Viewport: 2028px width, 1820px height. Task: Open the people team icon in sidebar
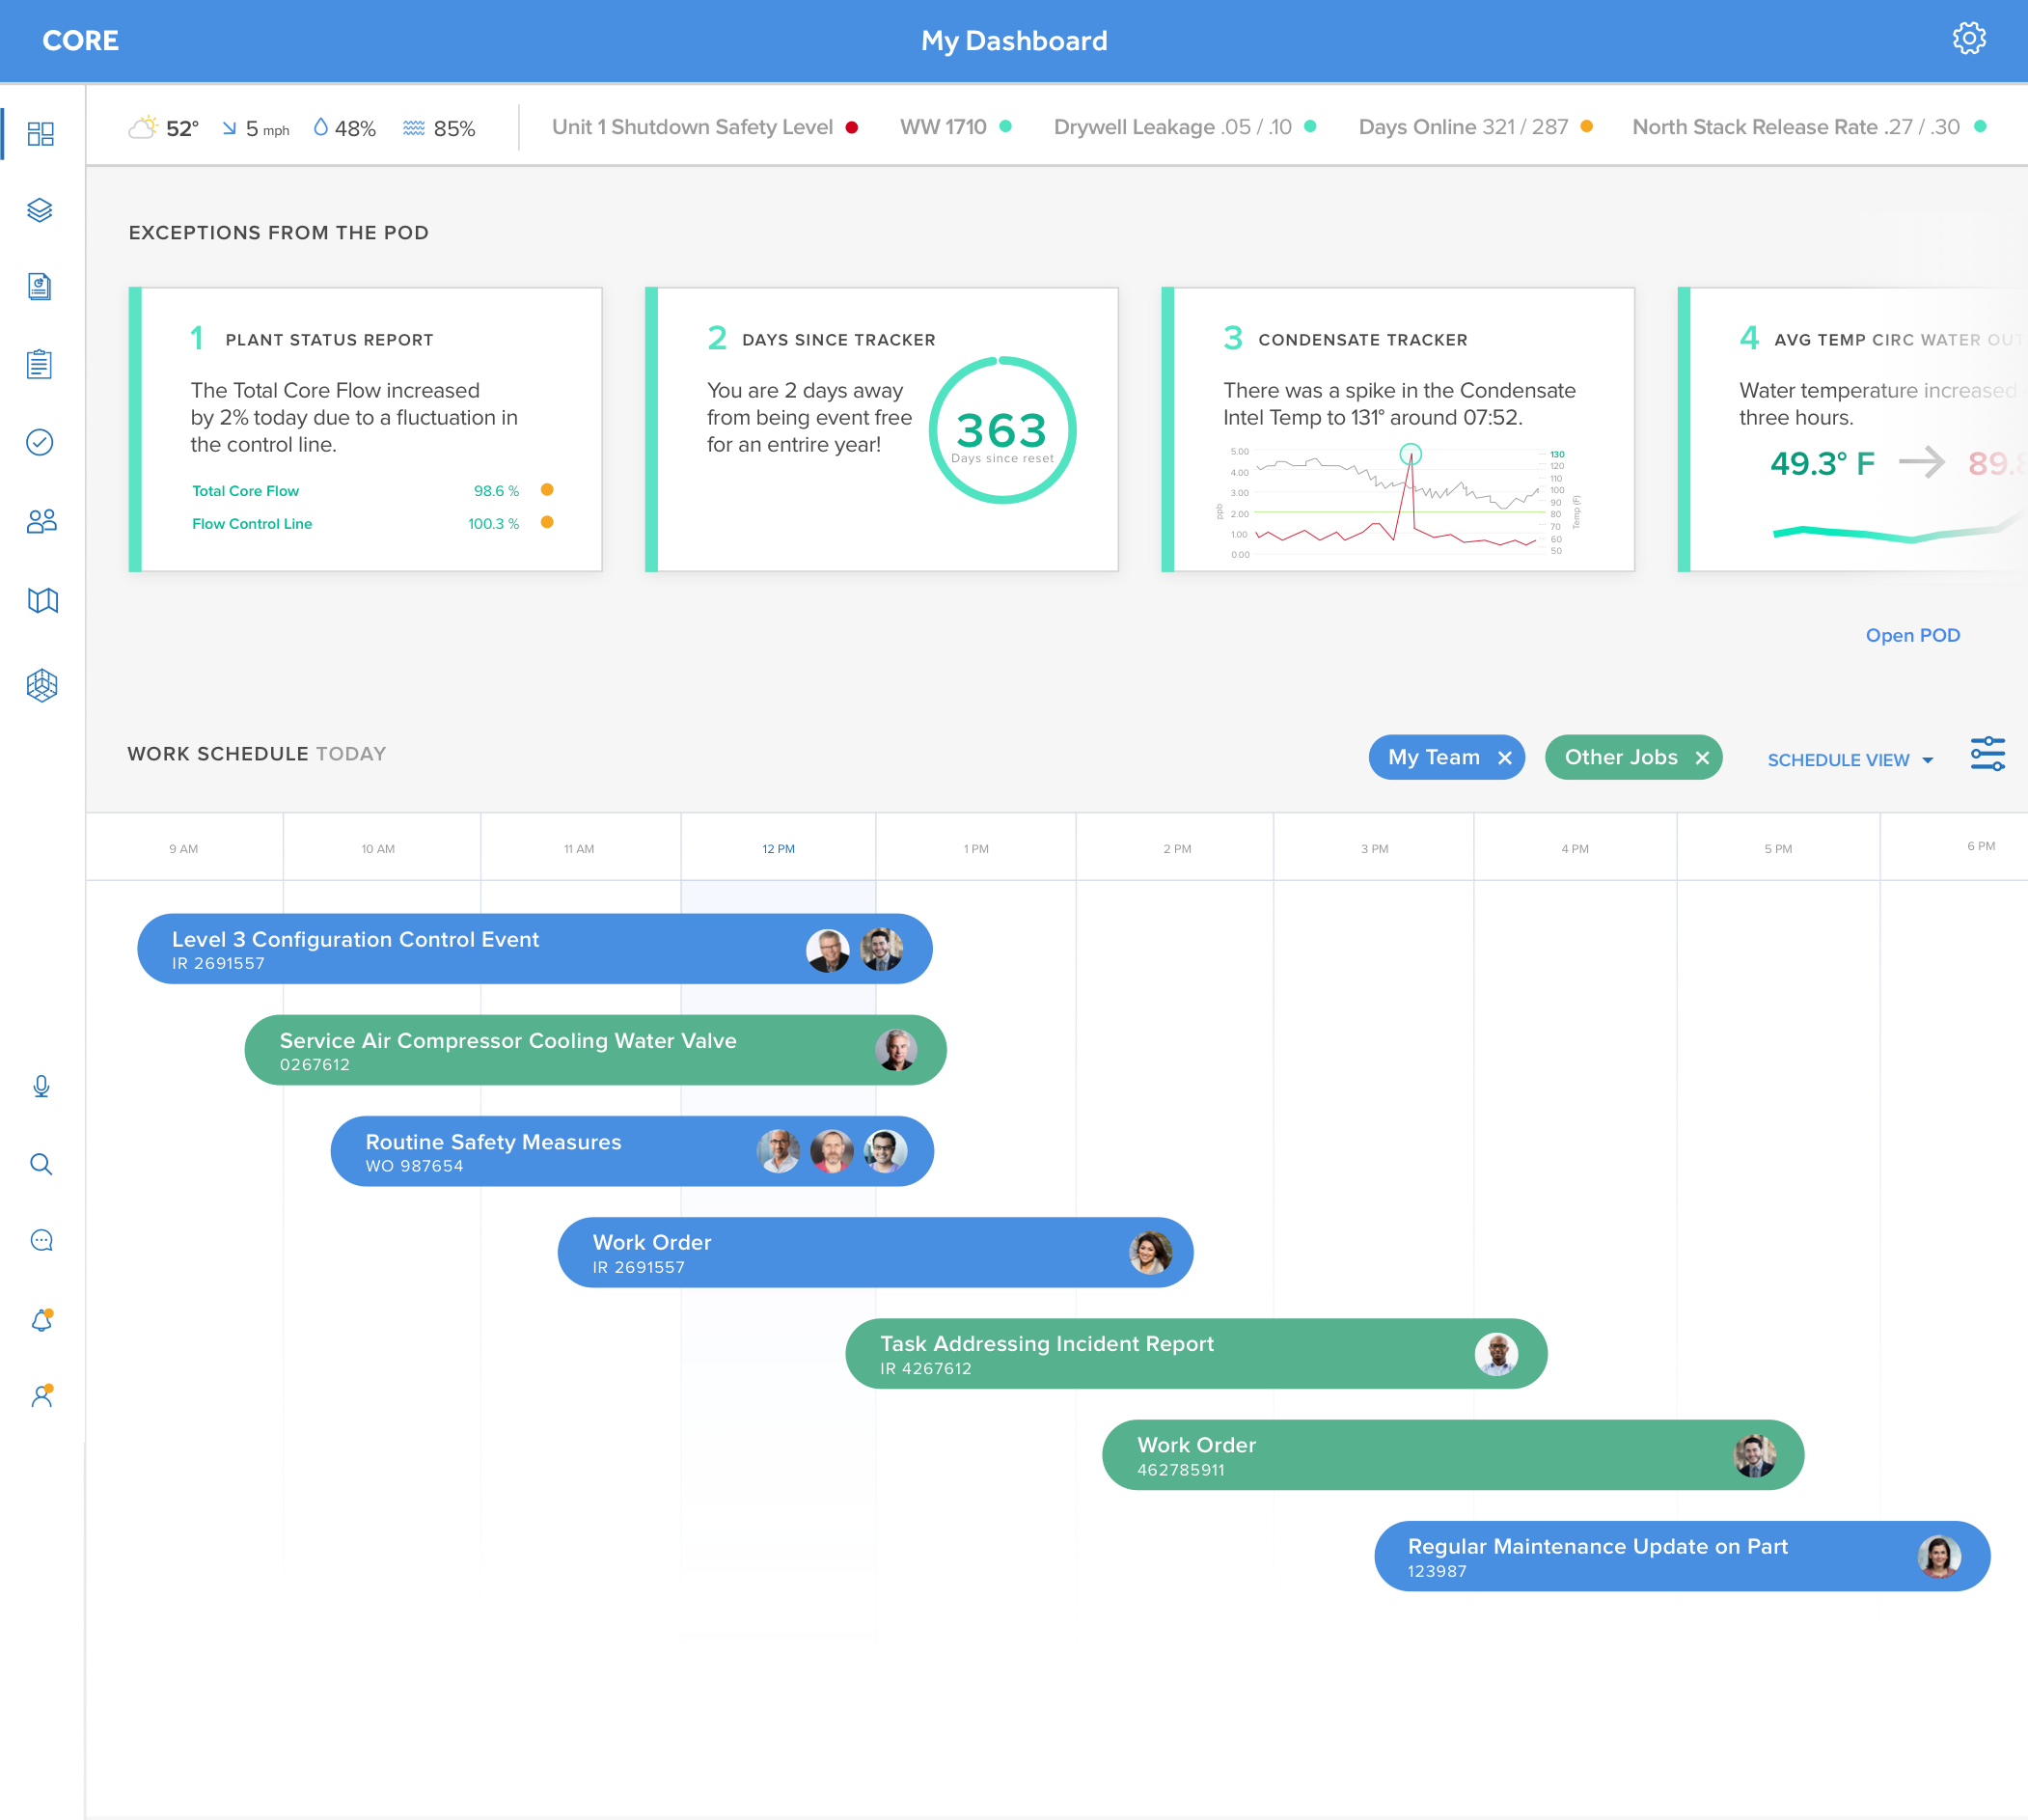pyautogui.click(x=41, y=521)
